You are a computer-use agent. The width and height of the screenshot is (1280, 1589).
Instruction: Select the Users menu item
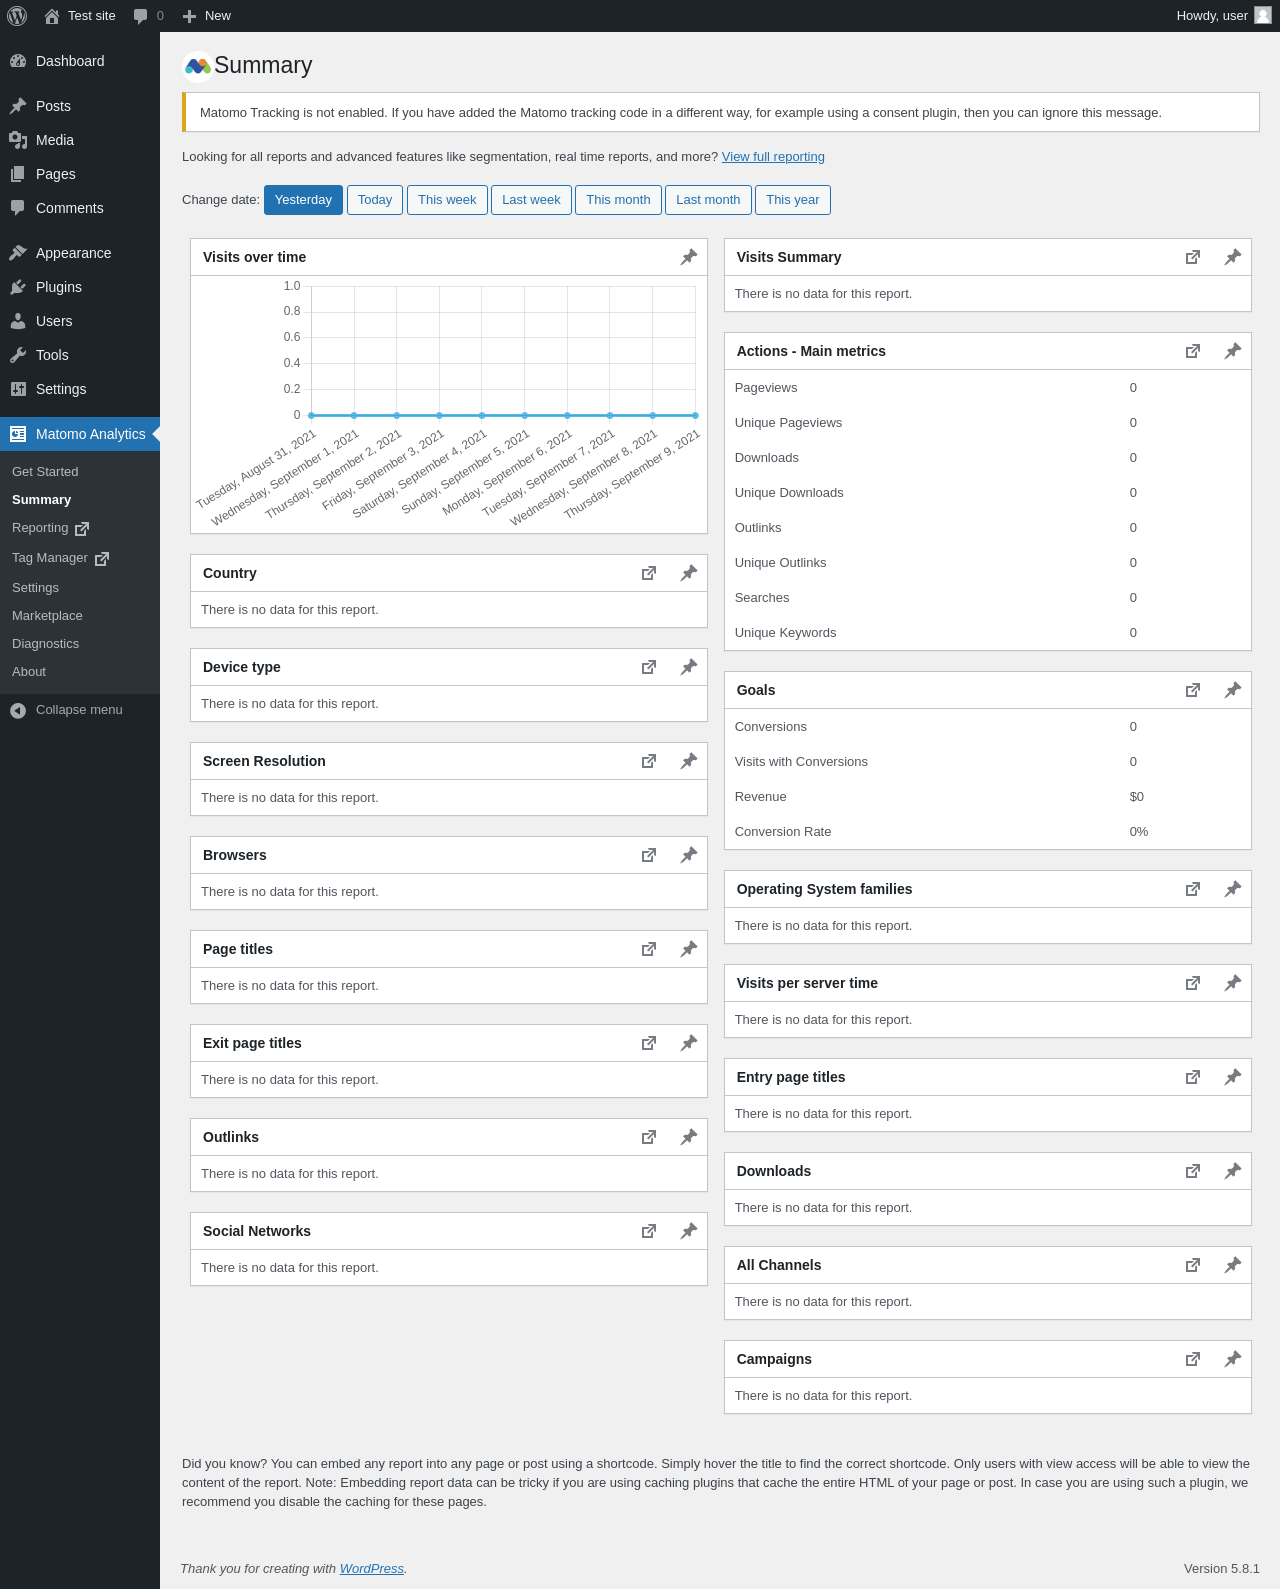[x=80, y=321]
